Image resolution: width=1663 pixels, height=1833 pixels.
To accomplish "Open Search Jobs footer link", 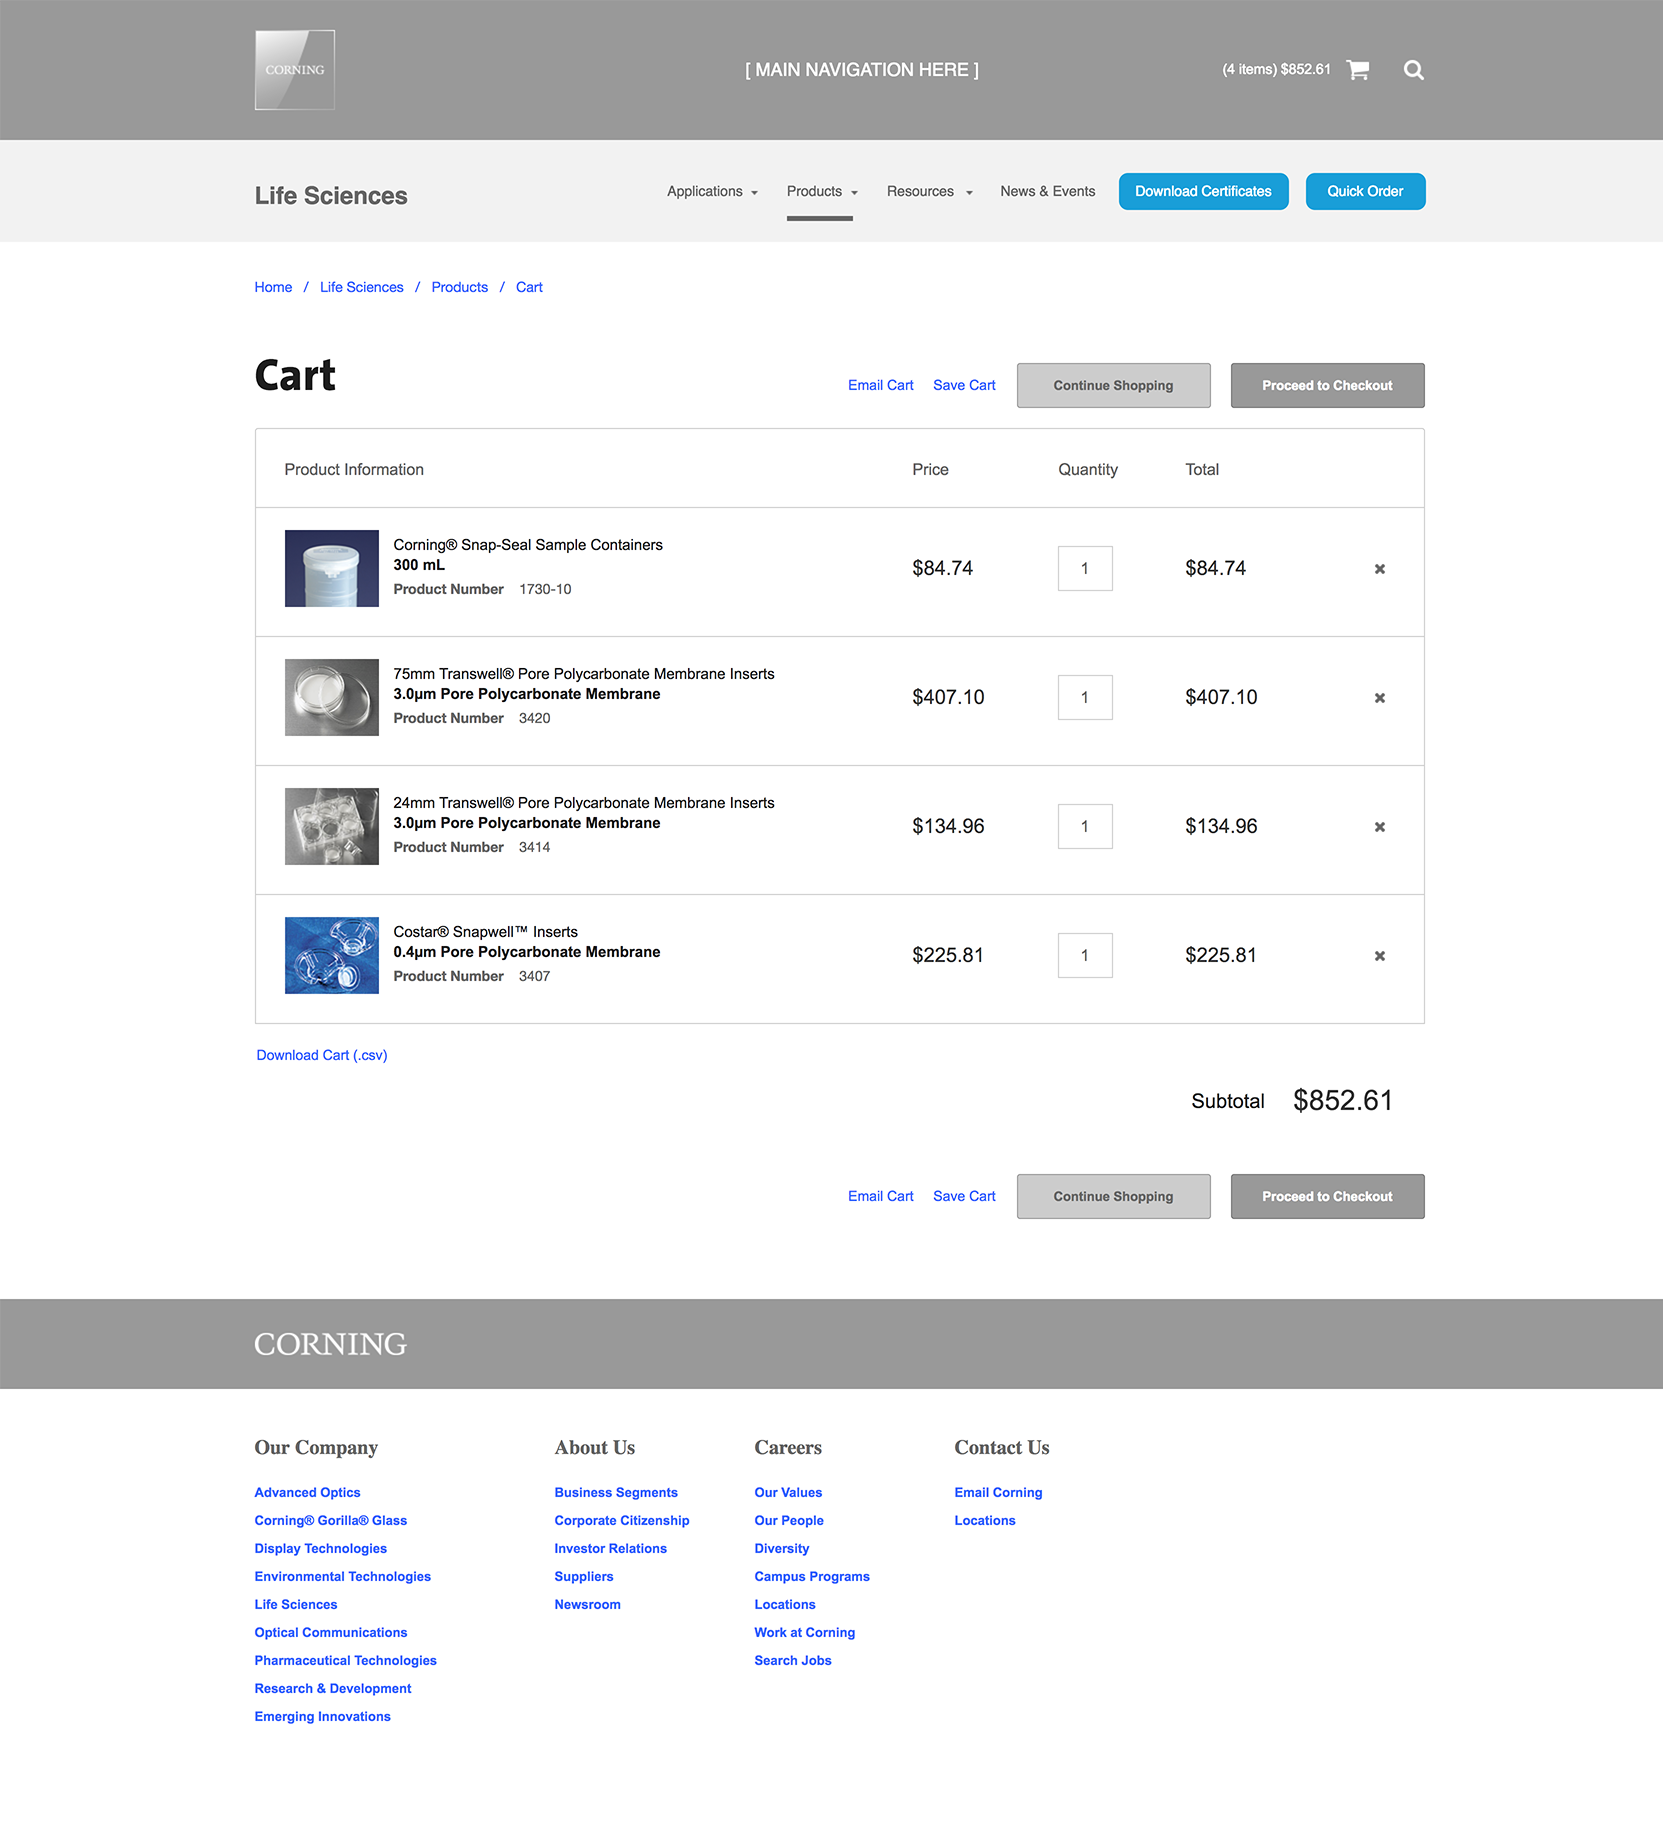I will (793, 1660).
